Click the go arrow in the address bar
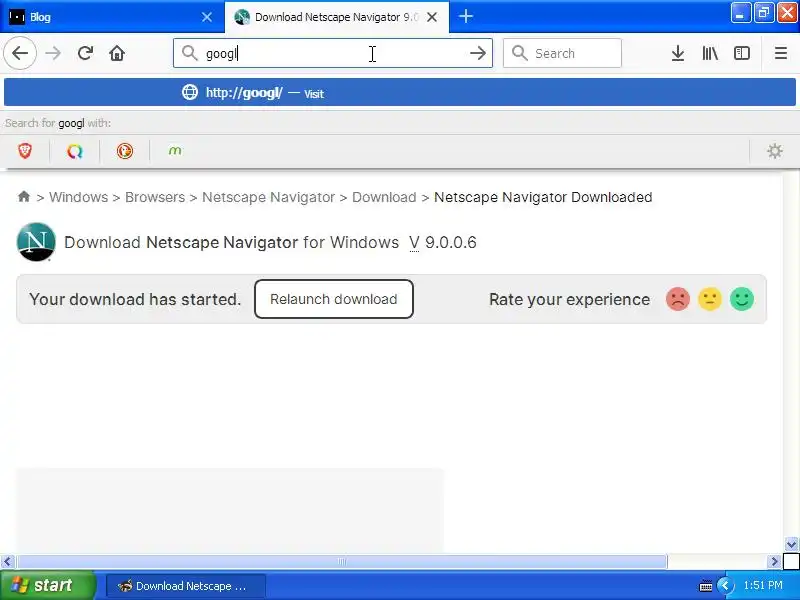 tap(478, 53)
